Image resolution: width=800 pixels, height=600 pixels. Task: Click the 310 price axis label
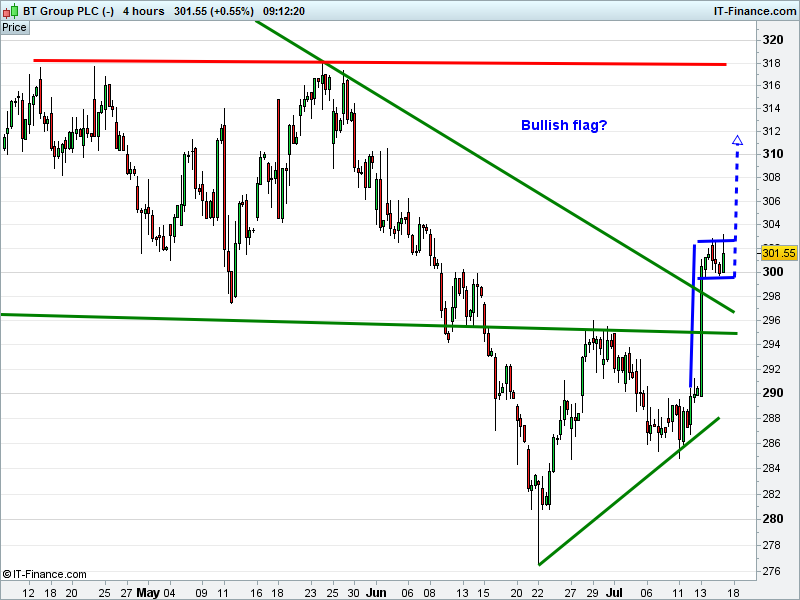(772, 154)
